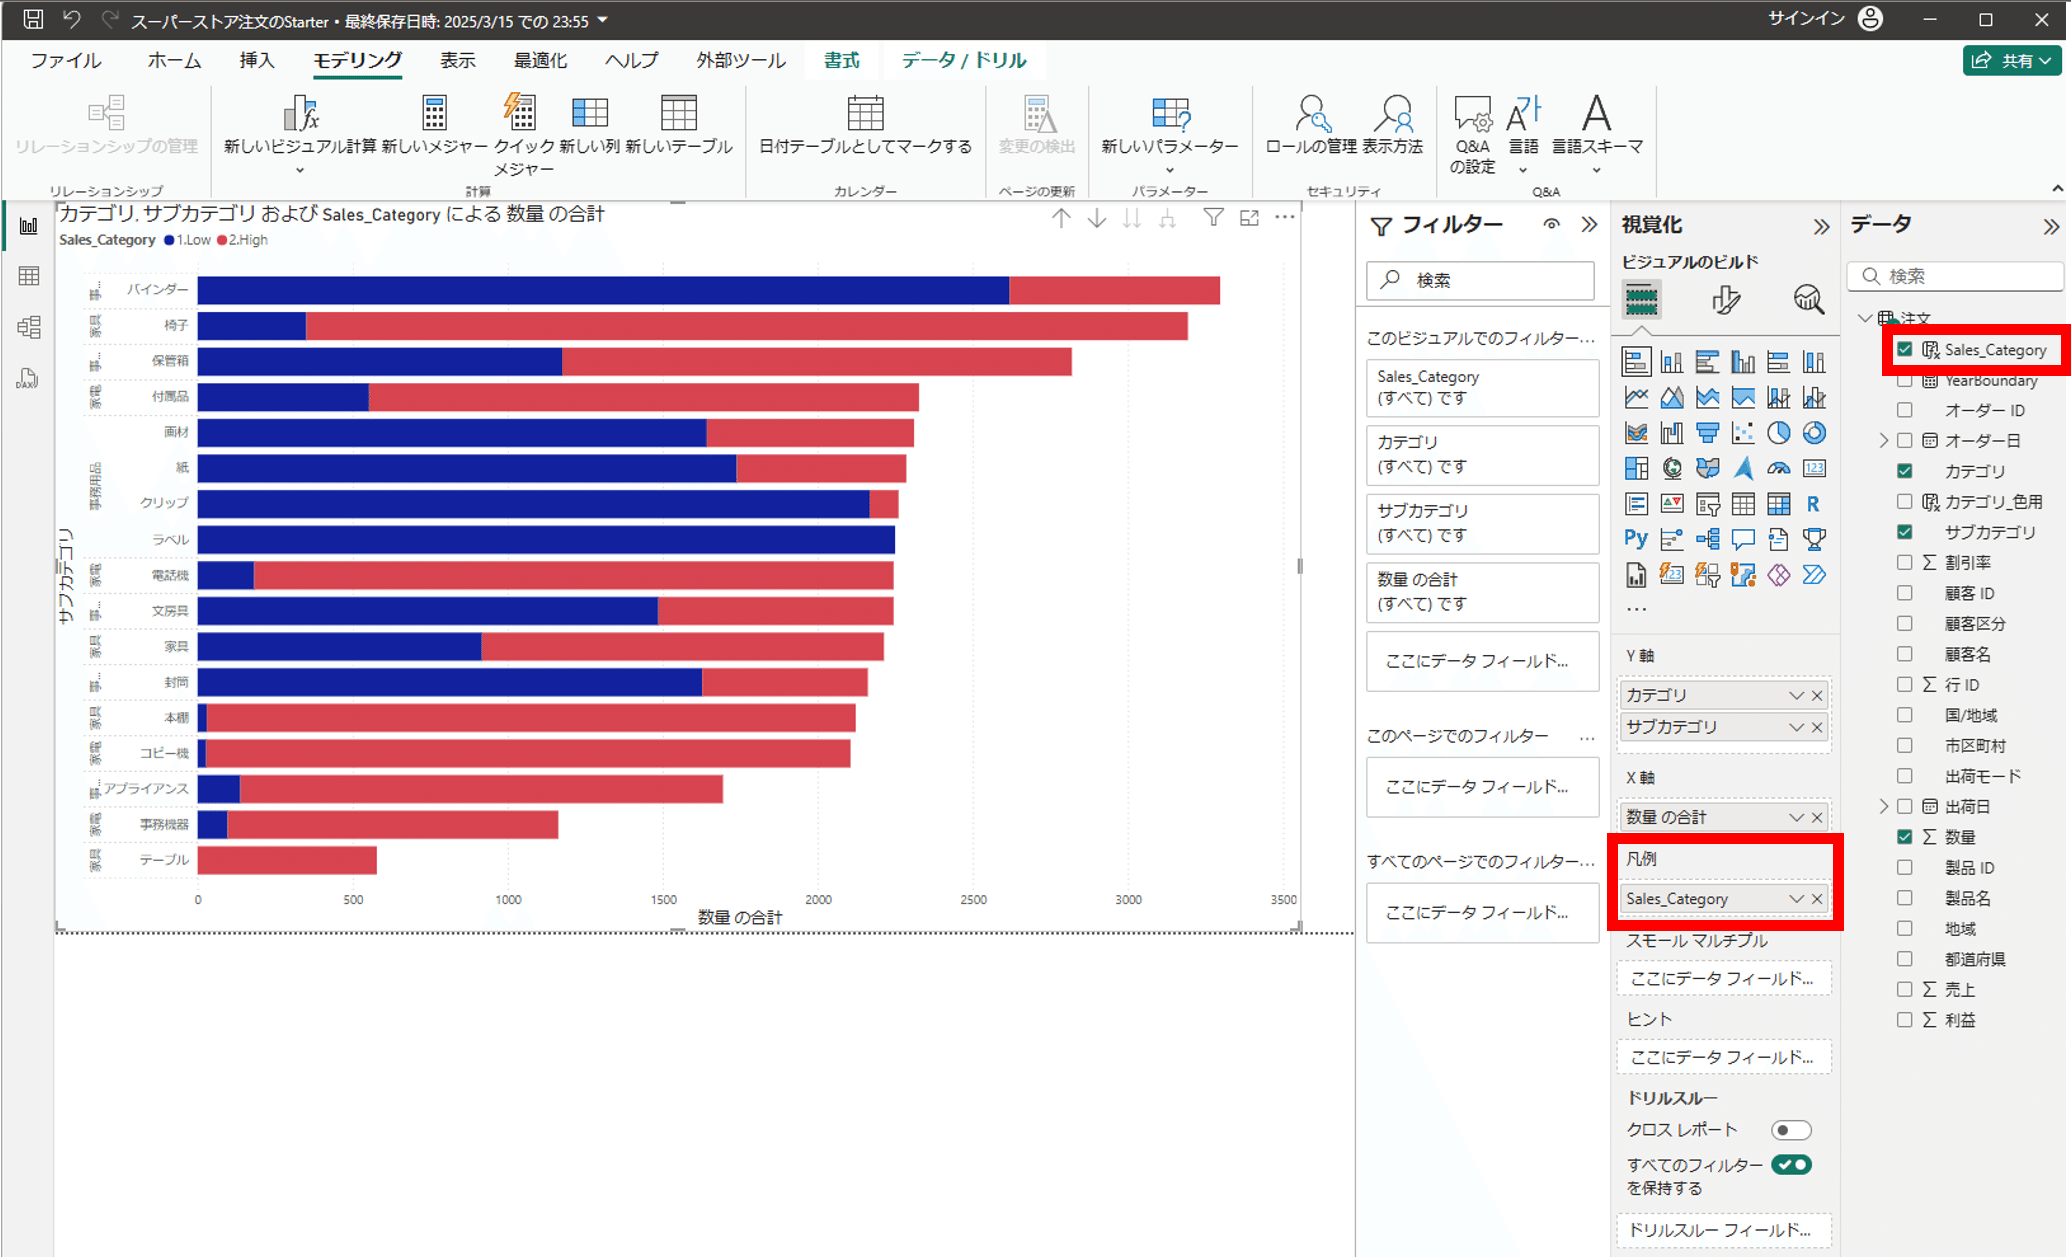Collapse the Filters (フィルター) pane

point(1589,225)
